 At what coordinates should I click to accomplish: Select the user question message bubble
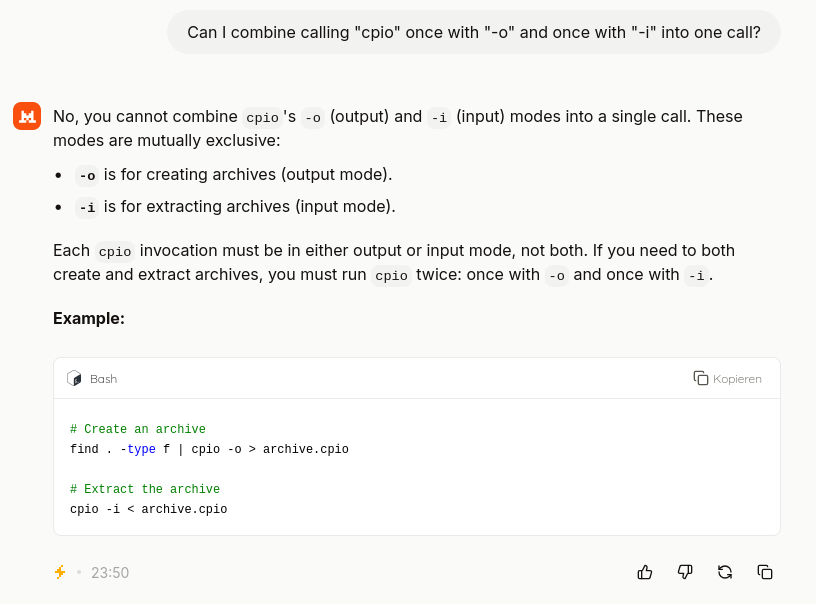tap(473, 32)
